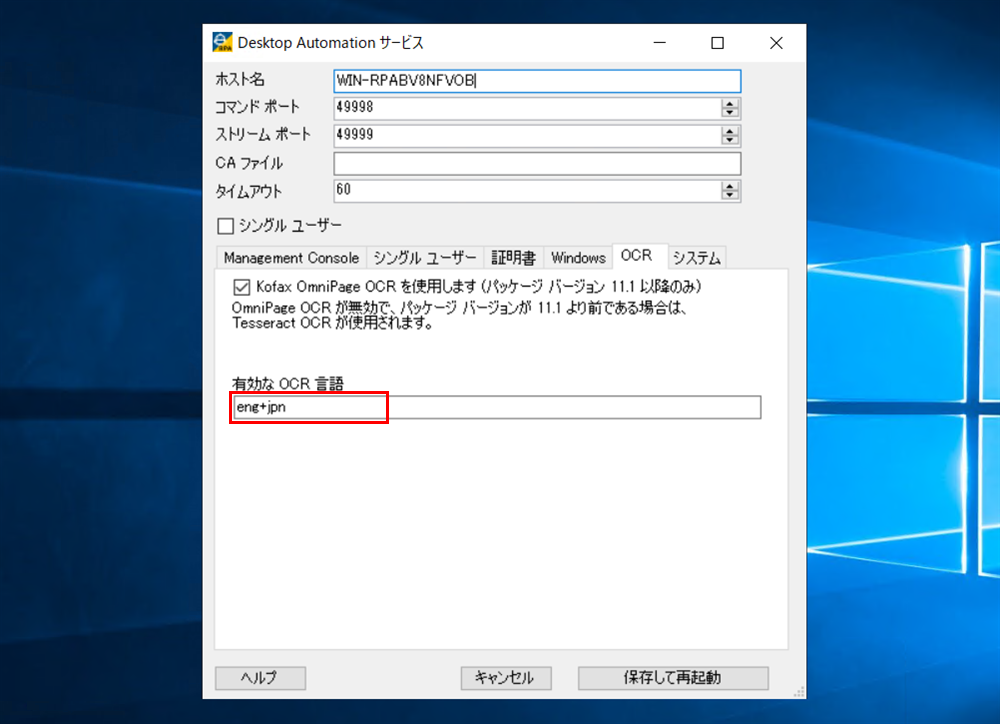Click the Desktop Automation app icon in title bar
The image size is (1000, 724).
coord(222,43)
